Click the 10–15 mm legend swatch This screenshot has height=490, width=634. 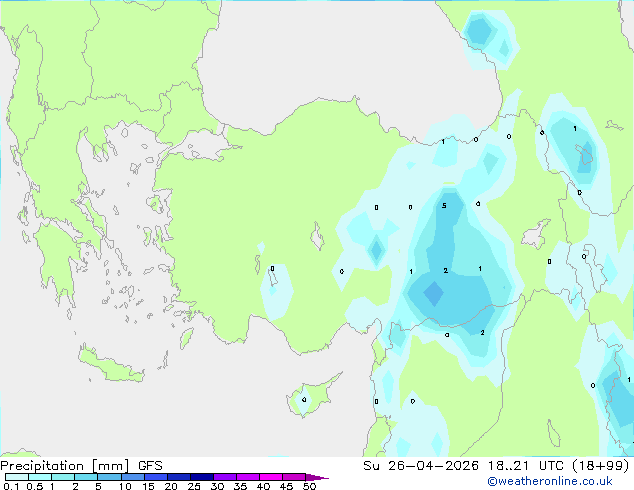[x=132, y=477]
